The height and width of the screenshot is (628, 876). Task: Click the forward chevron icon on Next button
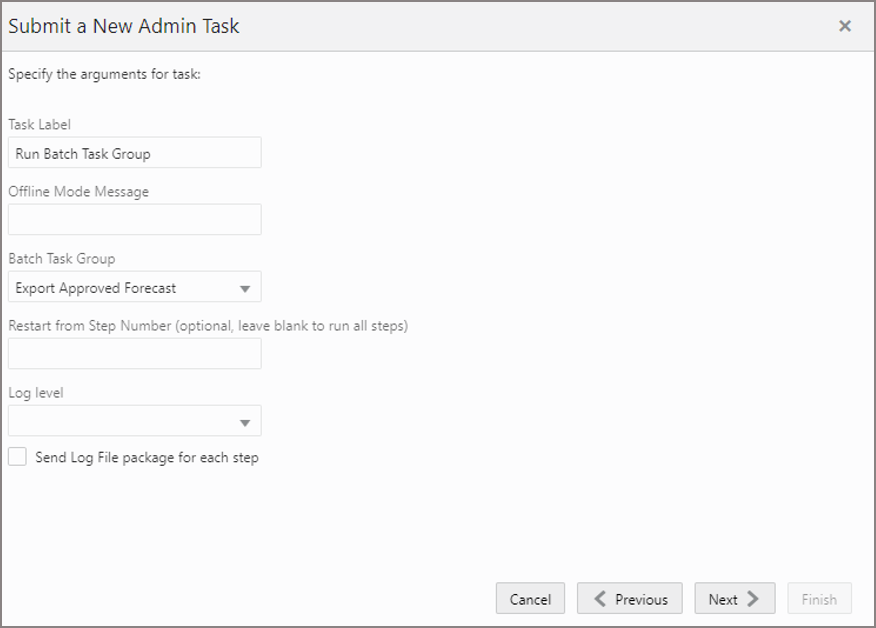(x=754, y=599)
